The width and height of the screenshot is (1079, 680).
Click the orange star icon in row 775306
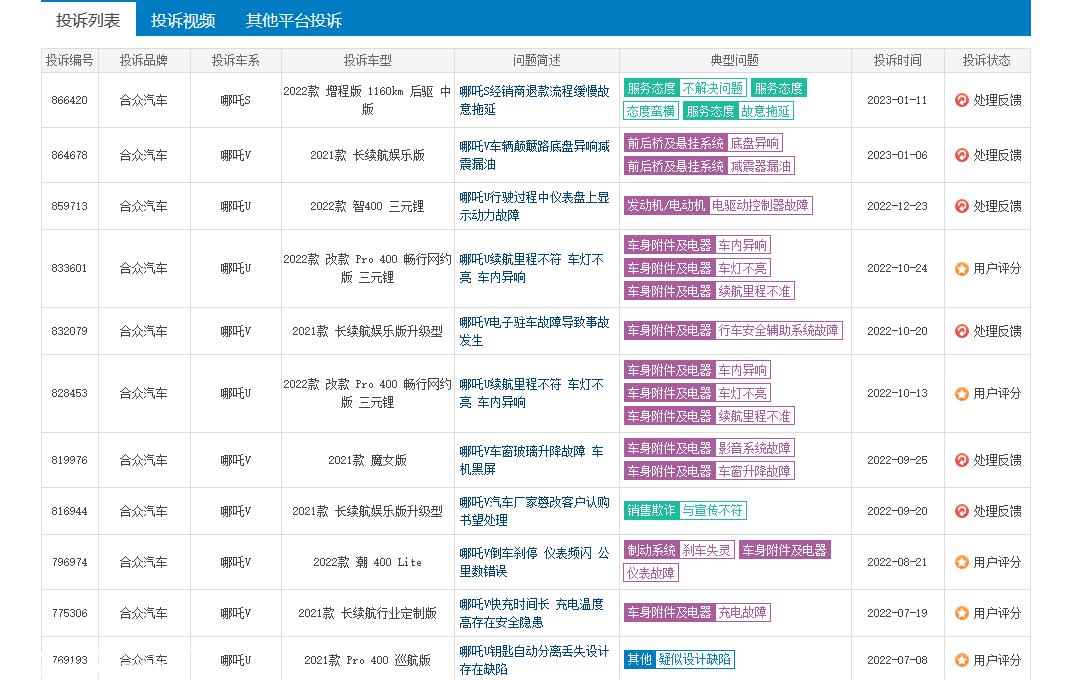961,613
